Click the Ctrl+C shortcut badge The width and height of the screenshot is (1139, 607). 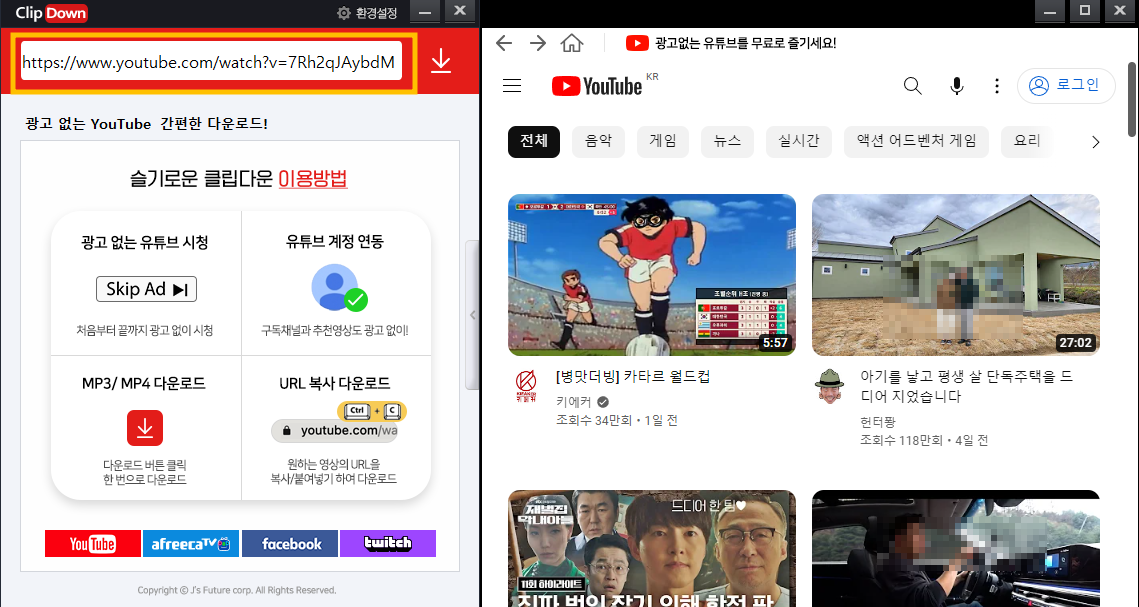click(x=372, y=411)
